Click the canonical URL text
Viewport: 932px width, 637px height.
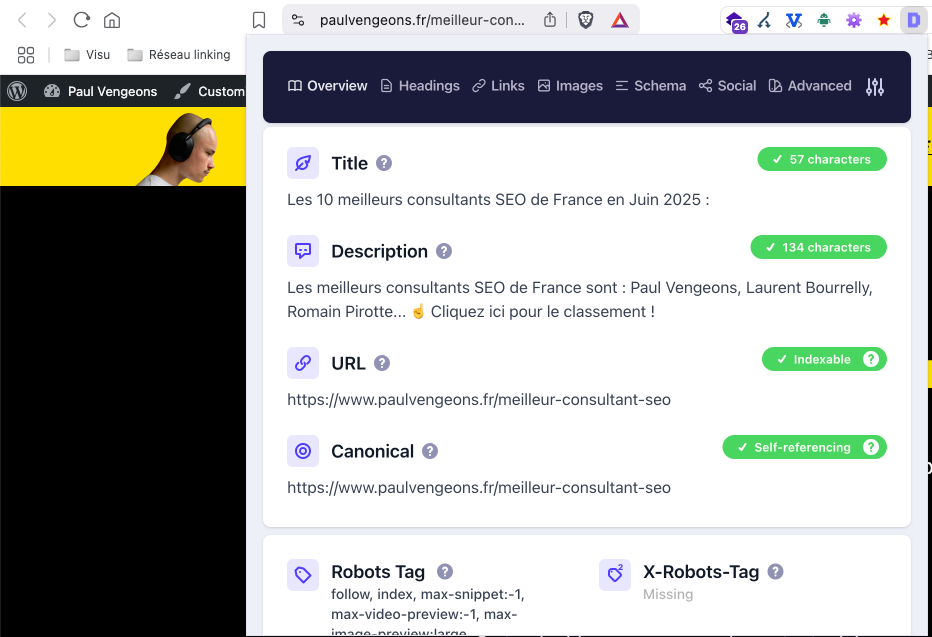[478, 487]
